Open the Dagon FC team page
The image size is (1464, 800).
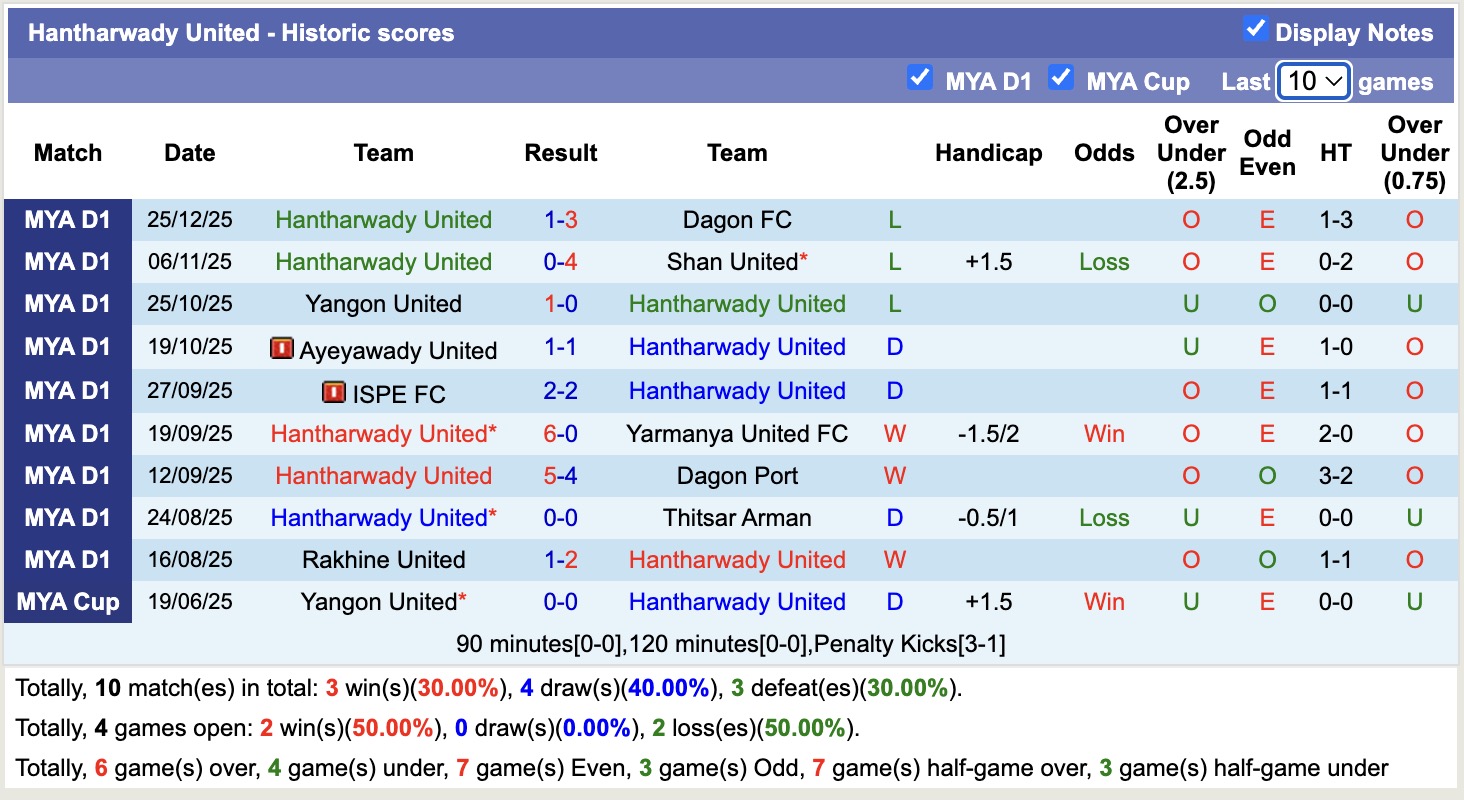(737, 220)
